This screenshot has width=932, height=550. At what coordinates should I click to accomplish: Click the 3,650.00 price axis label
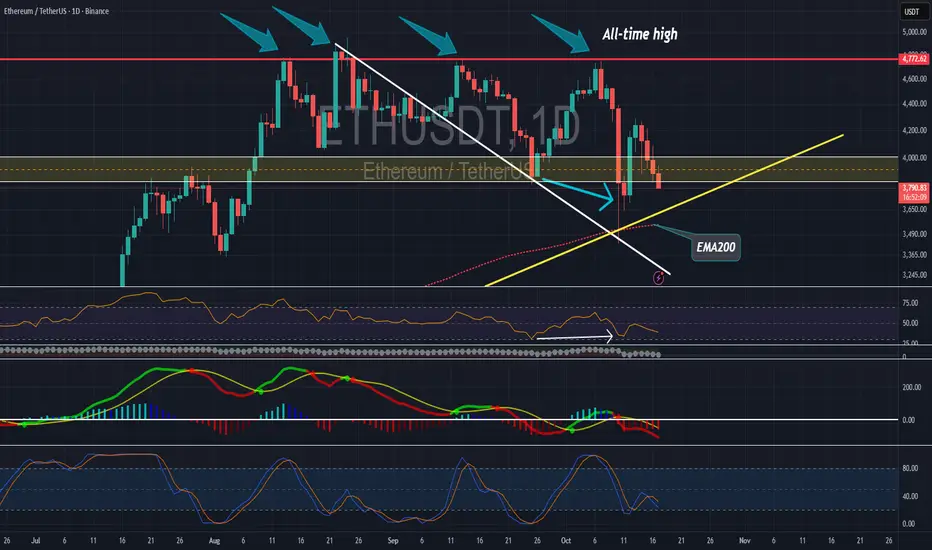coord(914,209)
